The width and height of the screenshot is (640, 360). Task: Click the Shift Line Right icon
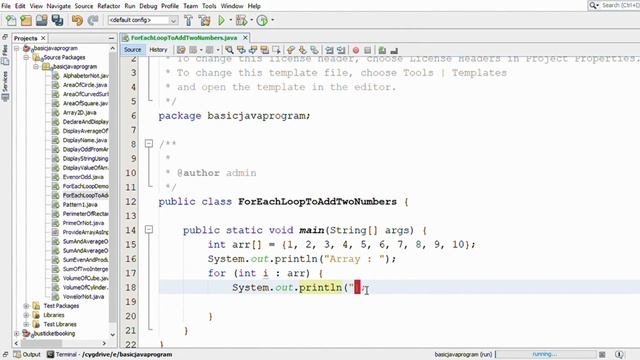[341, 50]
